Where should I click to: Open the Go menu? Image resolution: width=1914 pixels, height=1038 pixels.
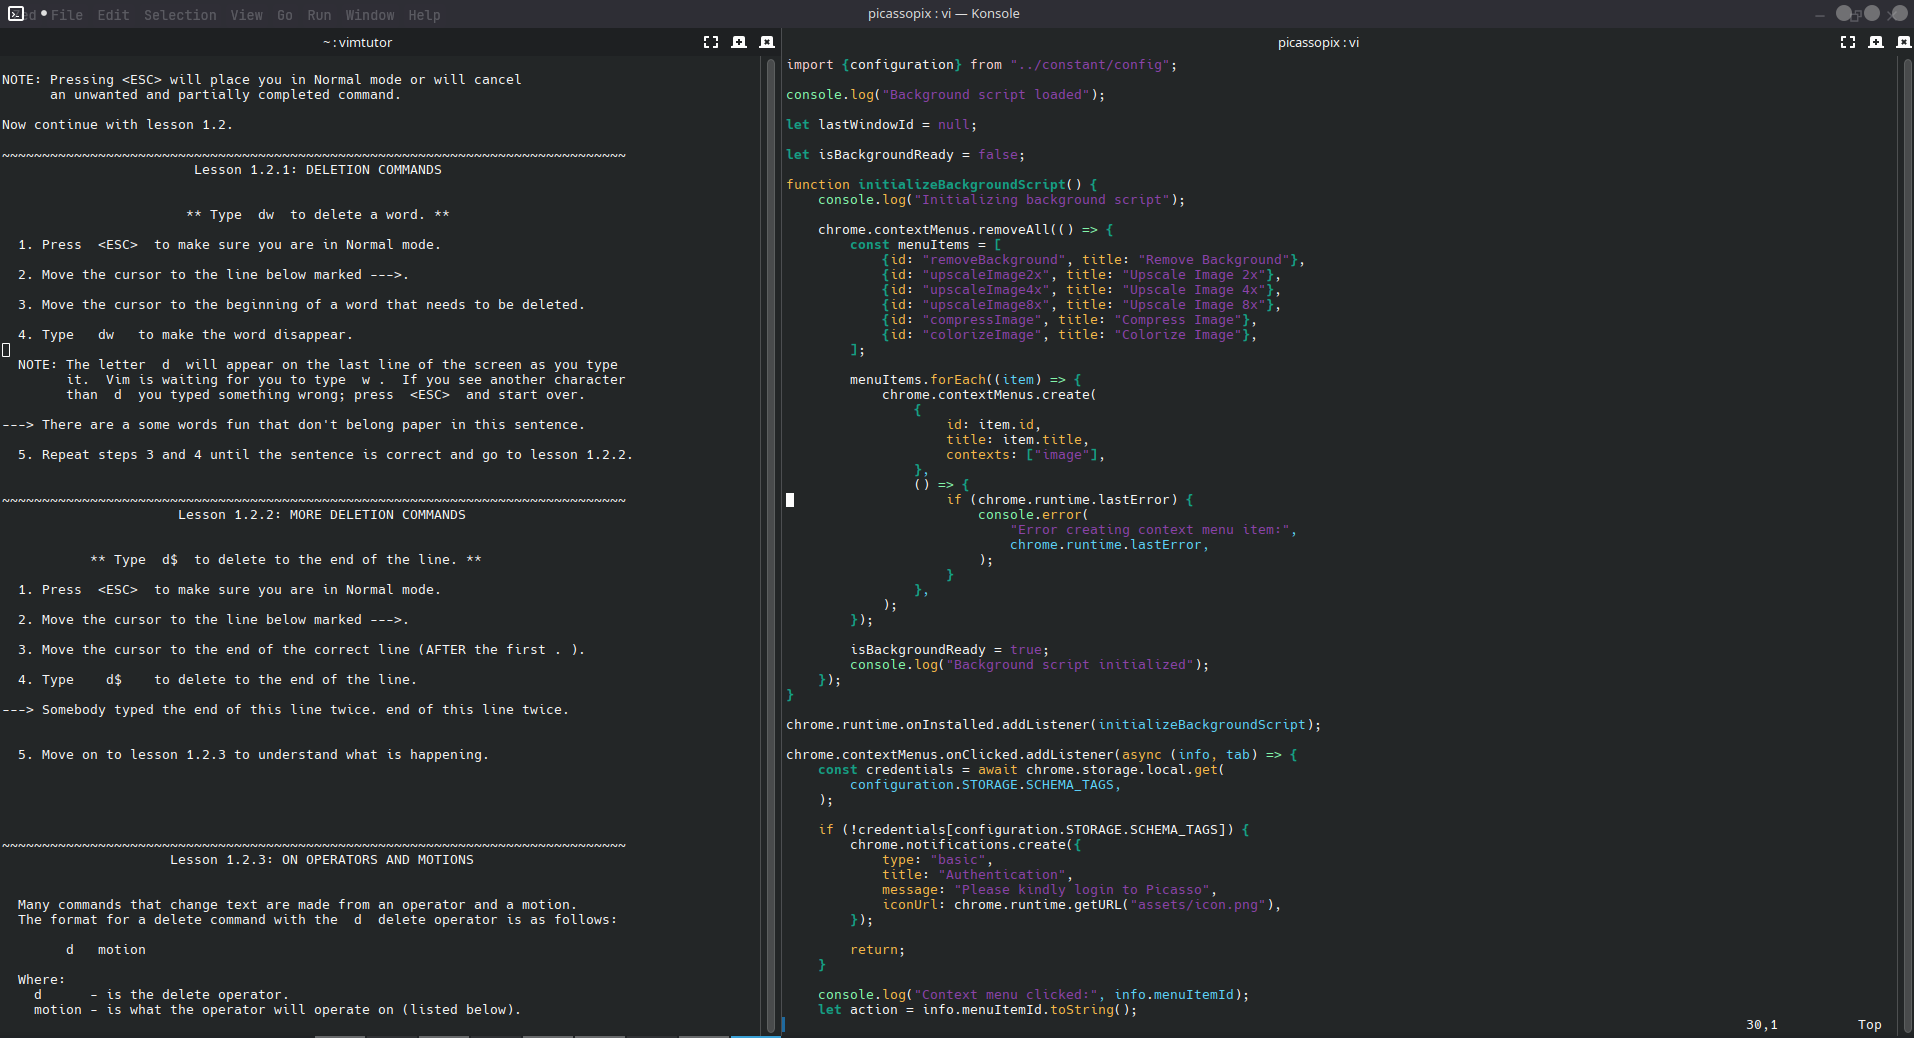[285, 15]
